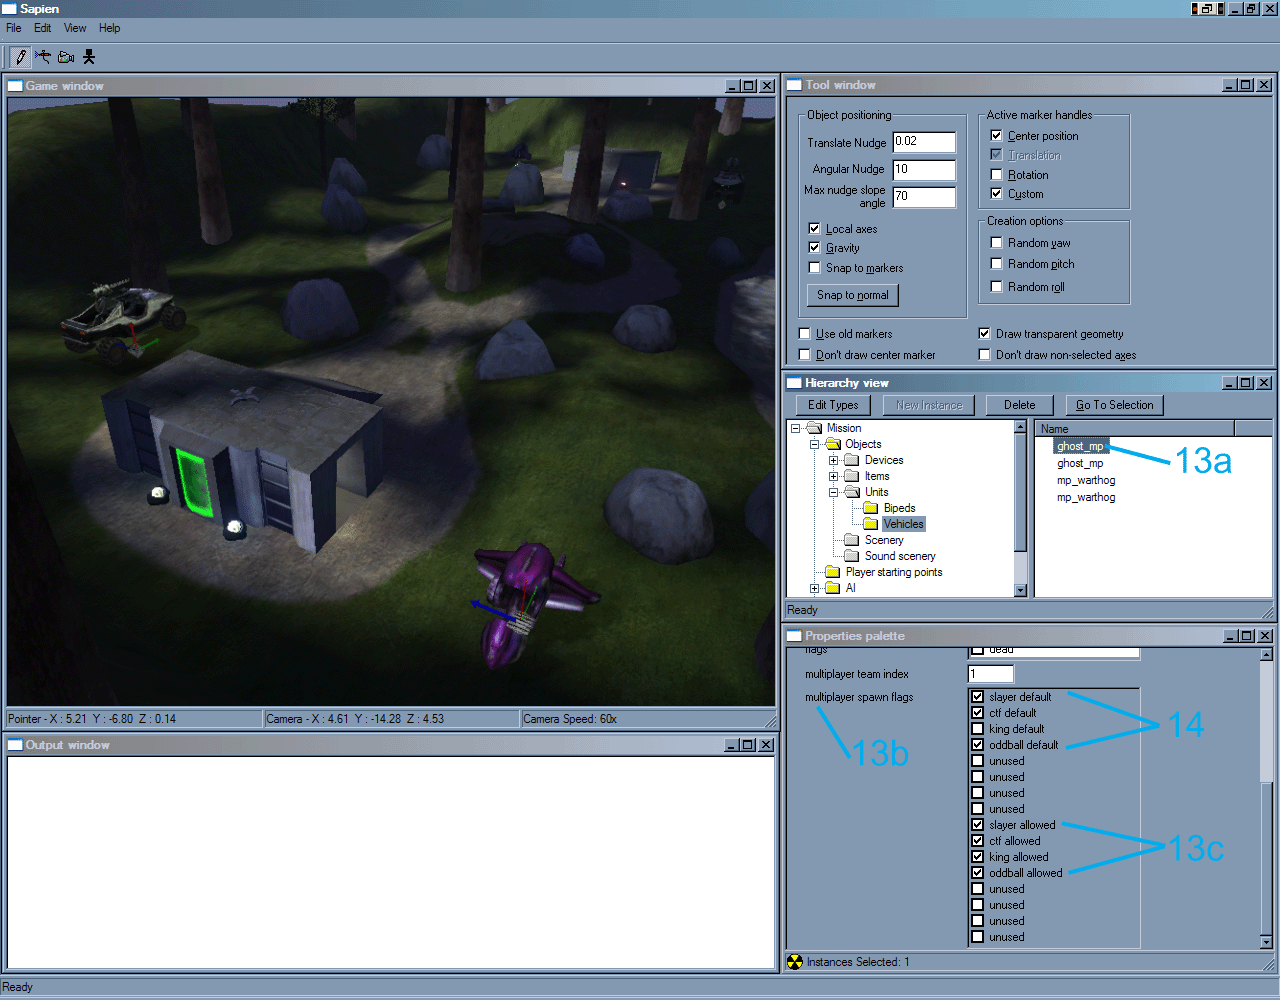
Task: Click the Player starting points folder icon
Action: click(833, 572)
